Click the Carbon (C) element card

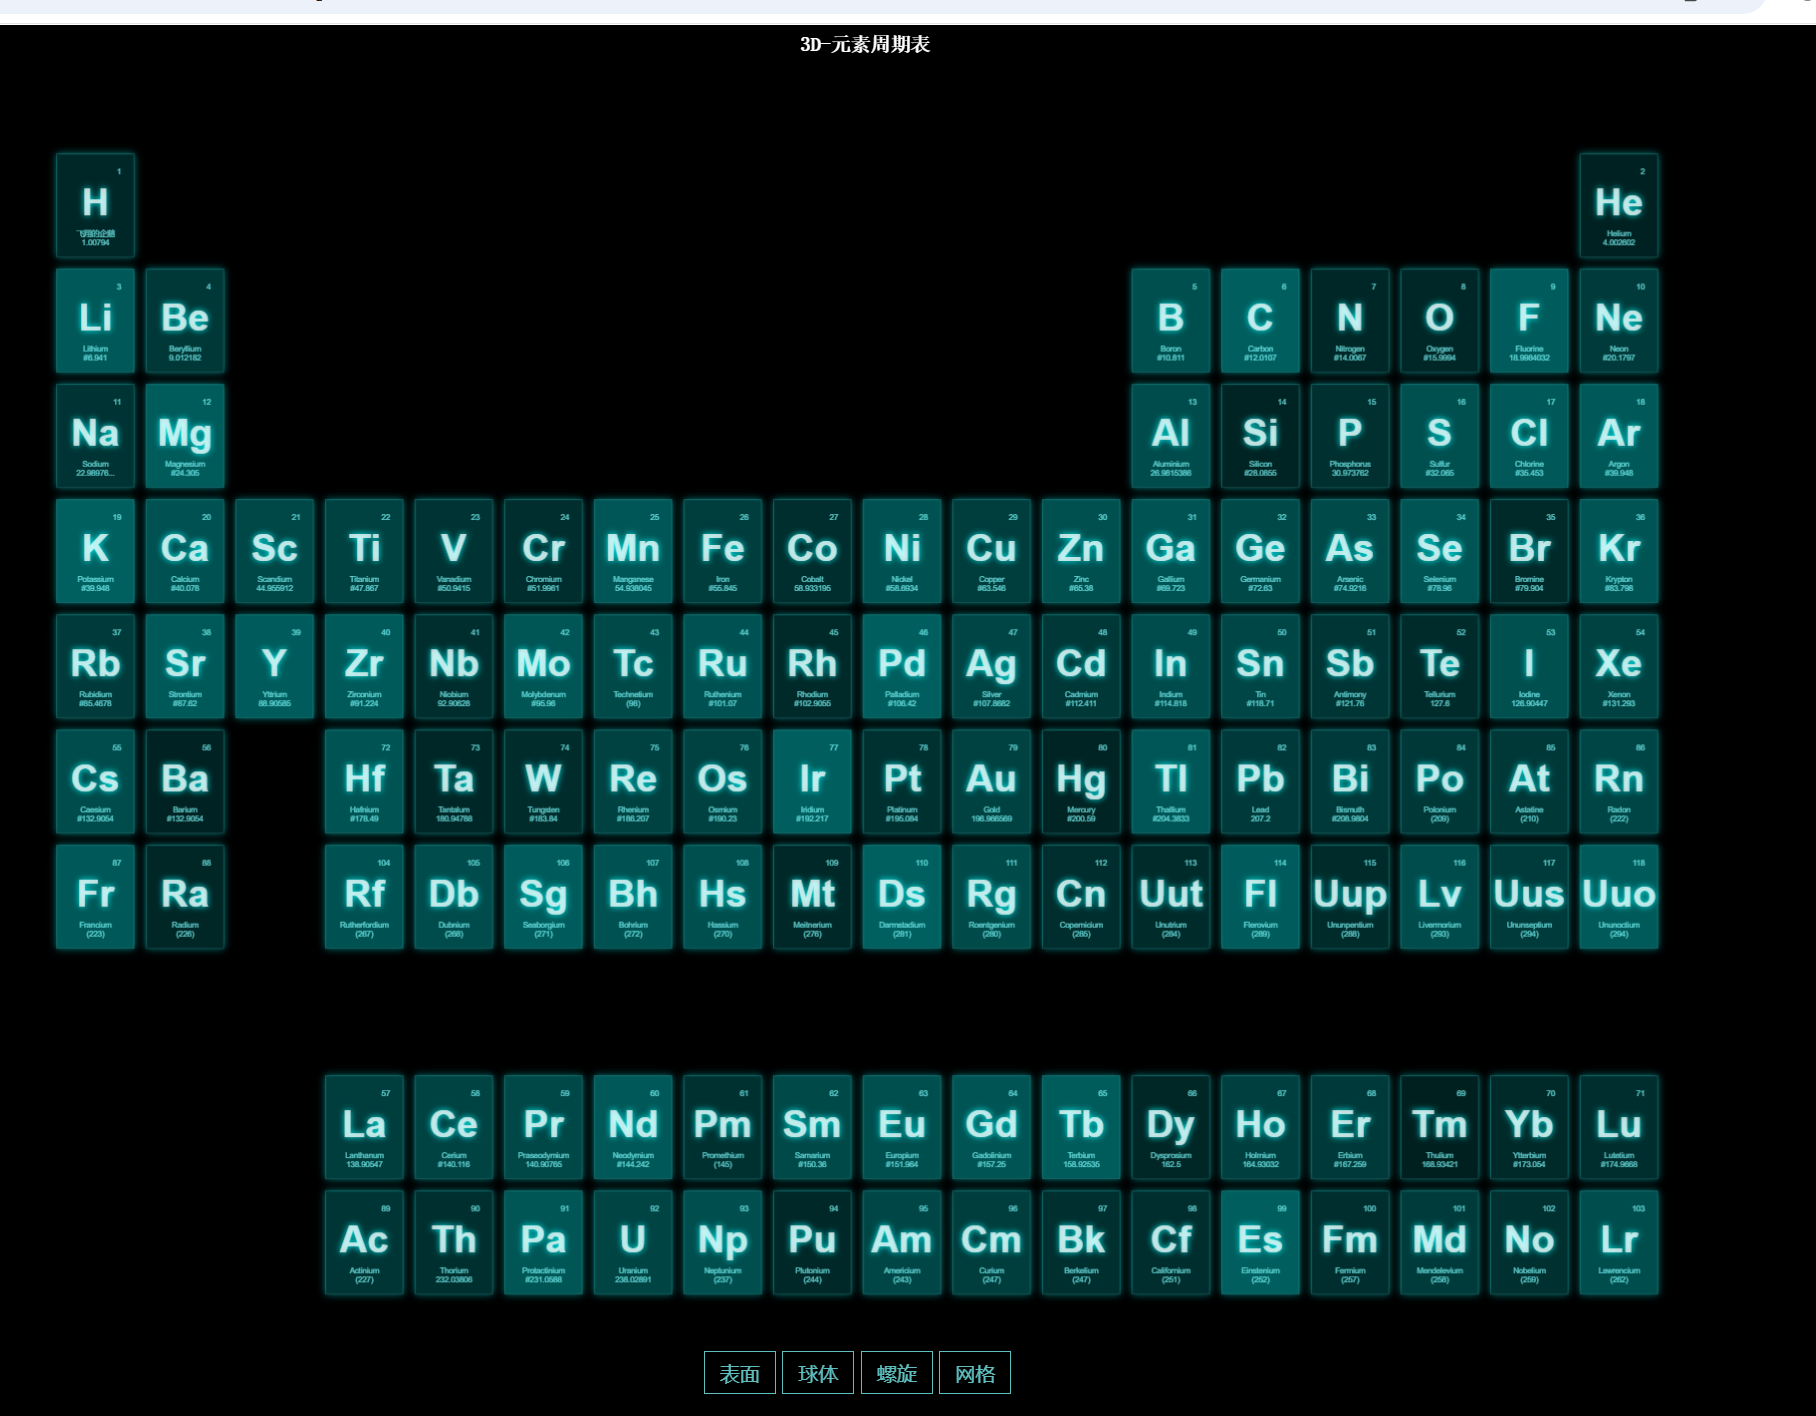(1260, 321)
